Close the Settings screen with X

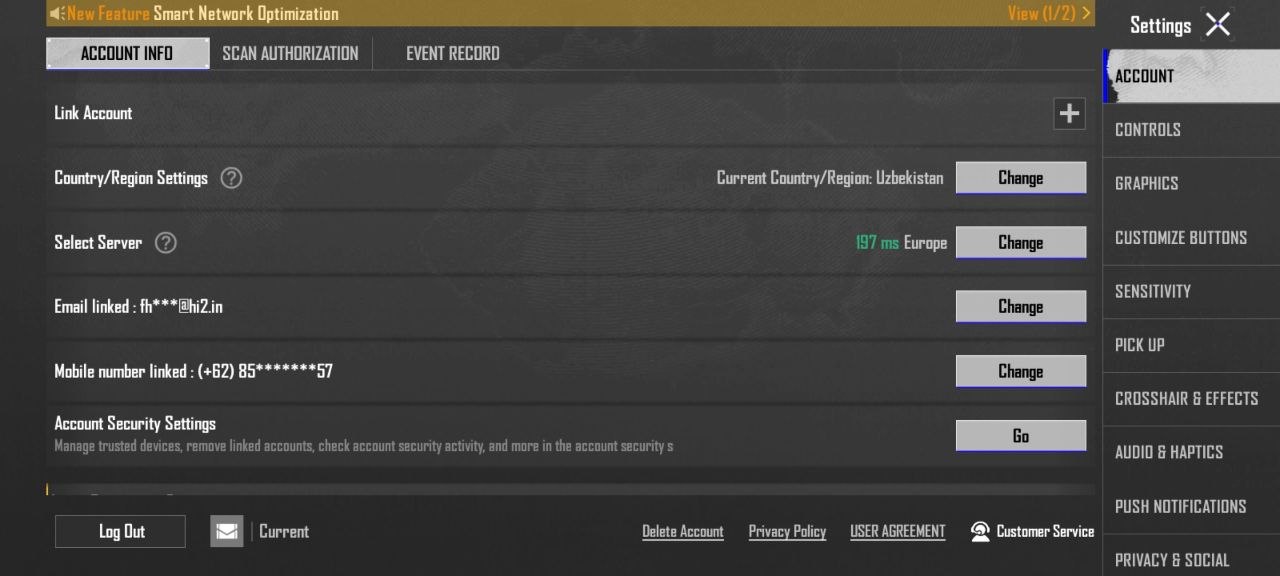(1217, 25)
